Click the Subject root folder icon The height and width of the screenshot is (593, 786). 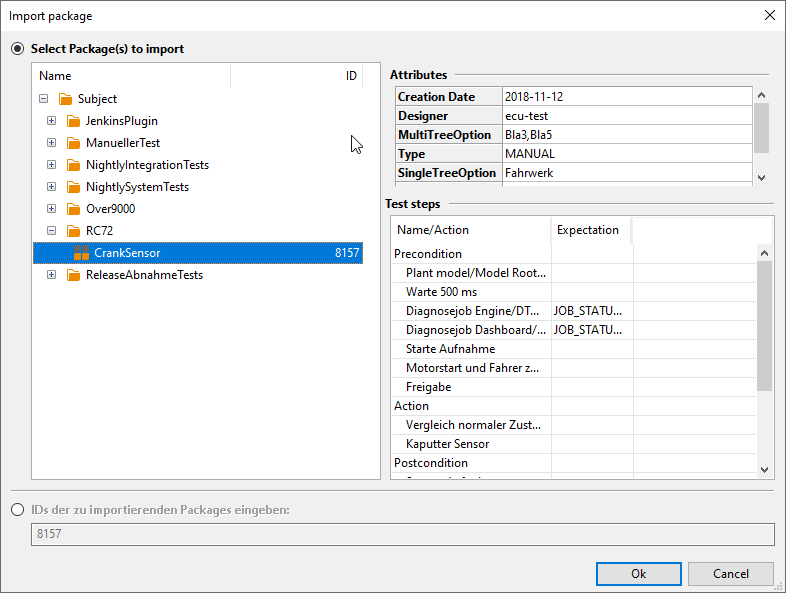[x=65, y=99]
